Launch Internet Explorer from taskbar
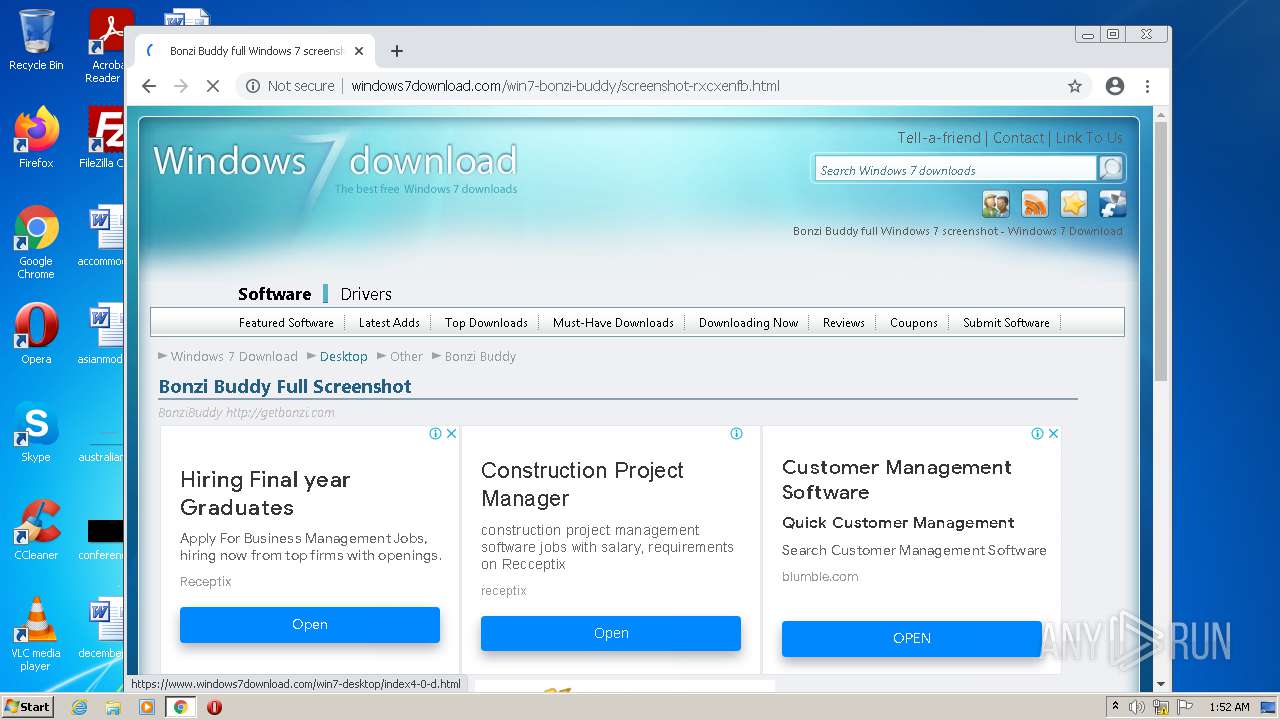 79,707
